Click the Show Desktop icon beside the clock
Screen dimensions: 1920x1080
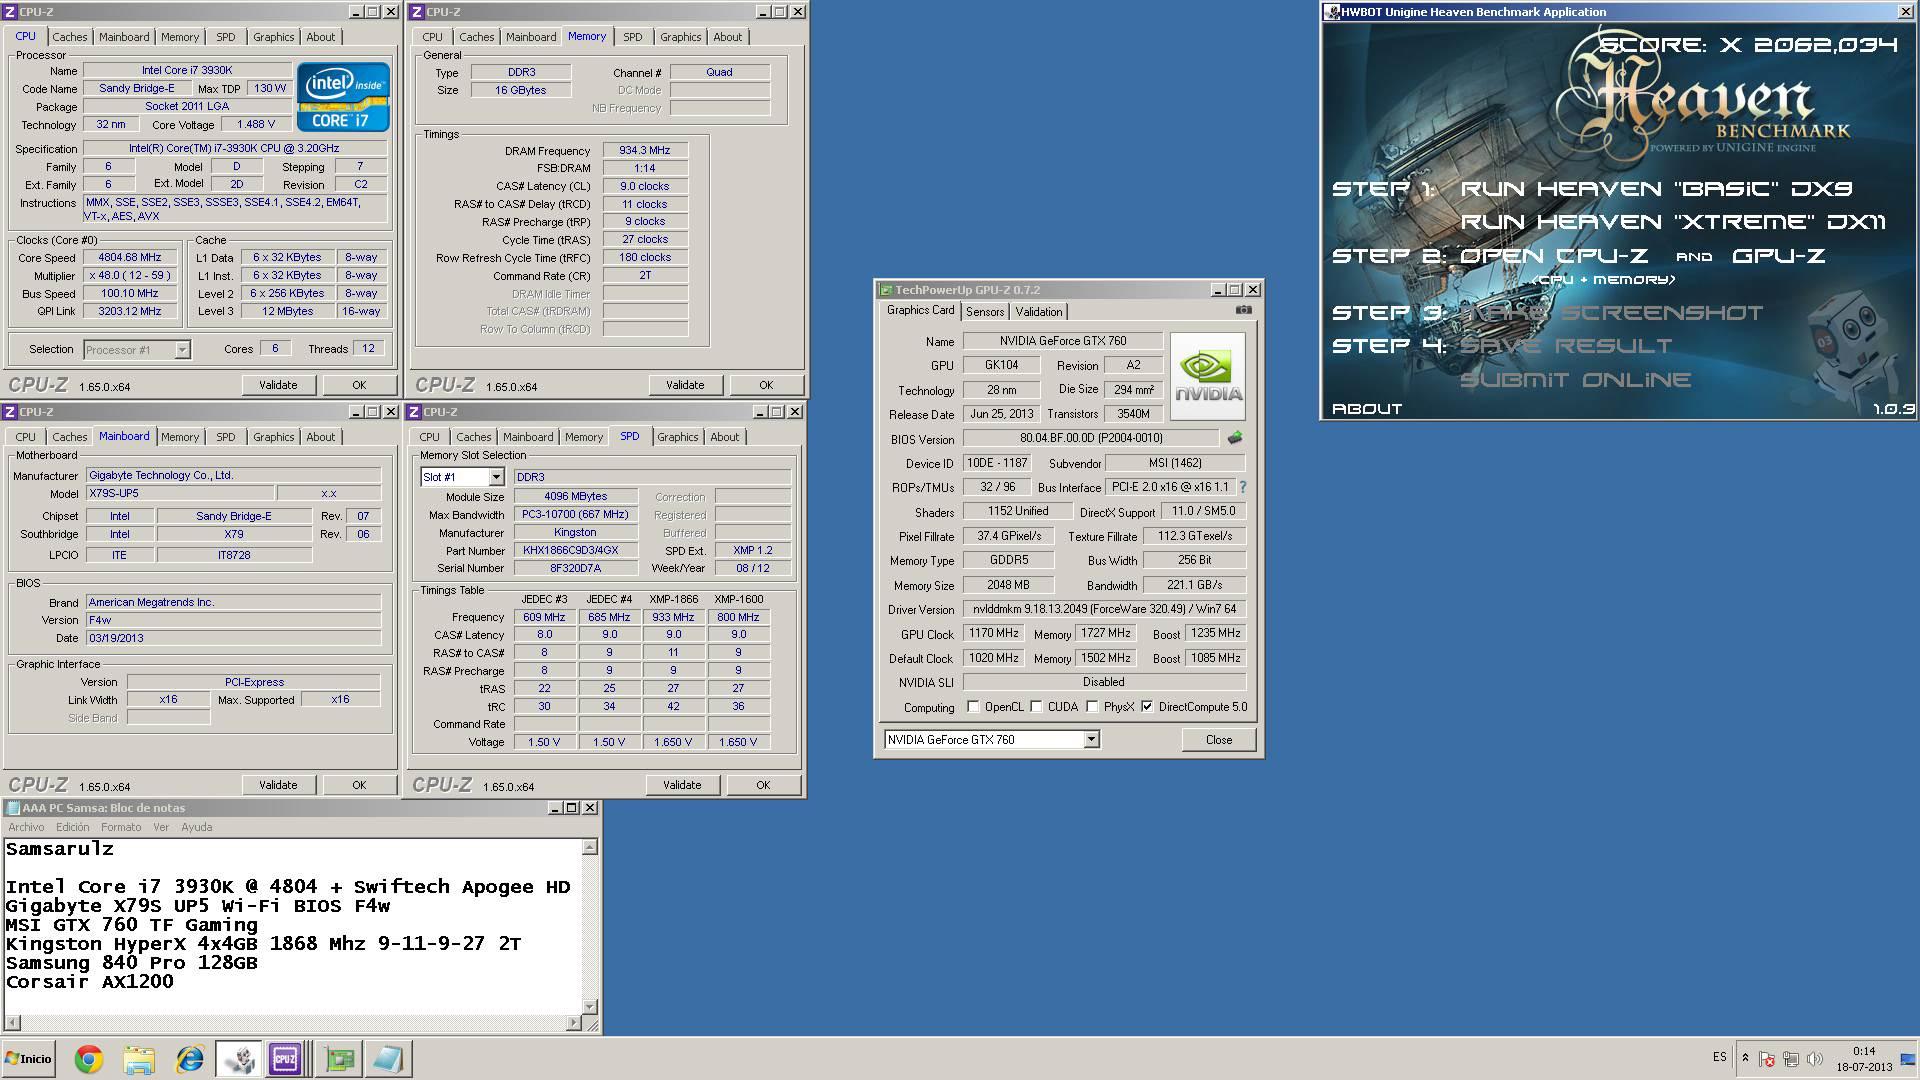click(1907, 1059)
